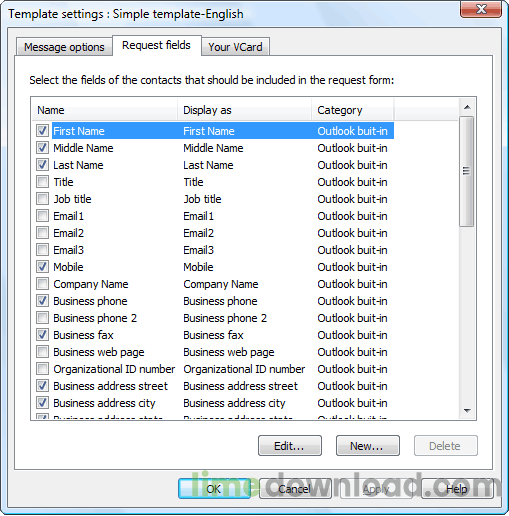Check the Job title checkbox
509x516 pixels.
(x=42, y=199)
